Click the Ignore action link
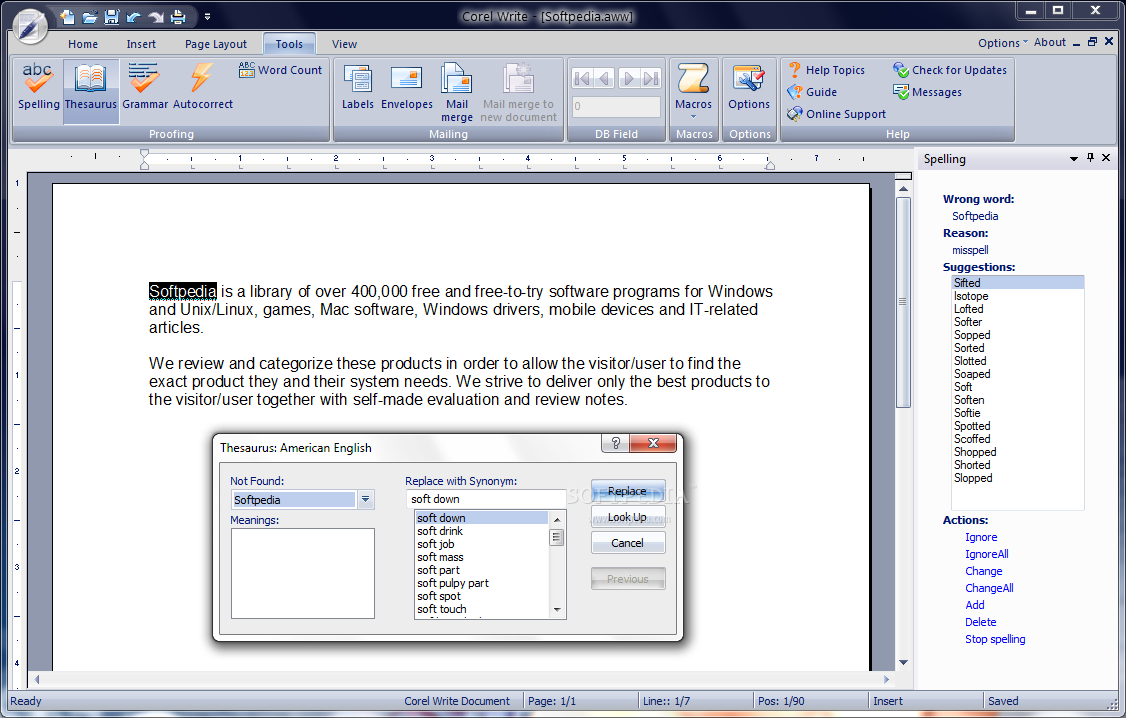The width and height of the screenshot is (1126, 718). [x=981, y=537]
